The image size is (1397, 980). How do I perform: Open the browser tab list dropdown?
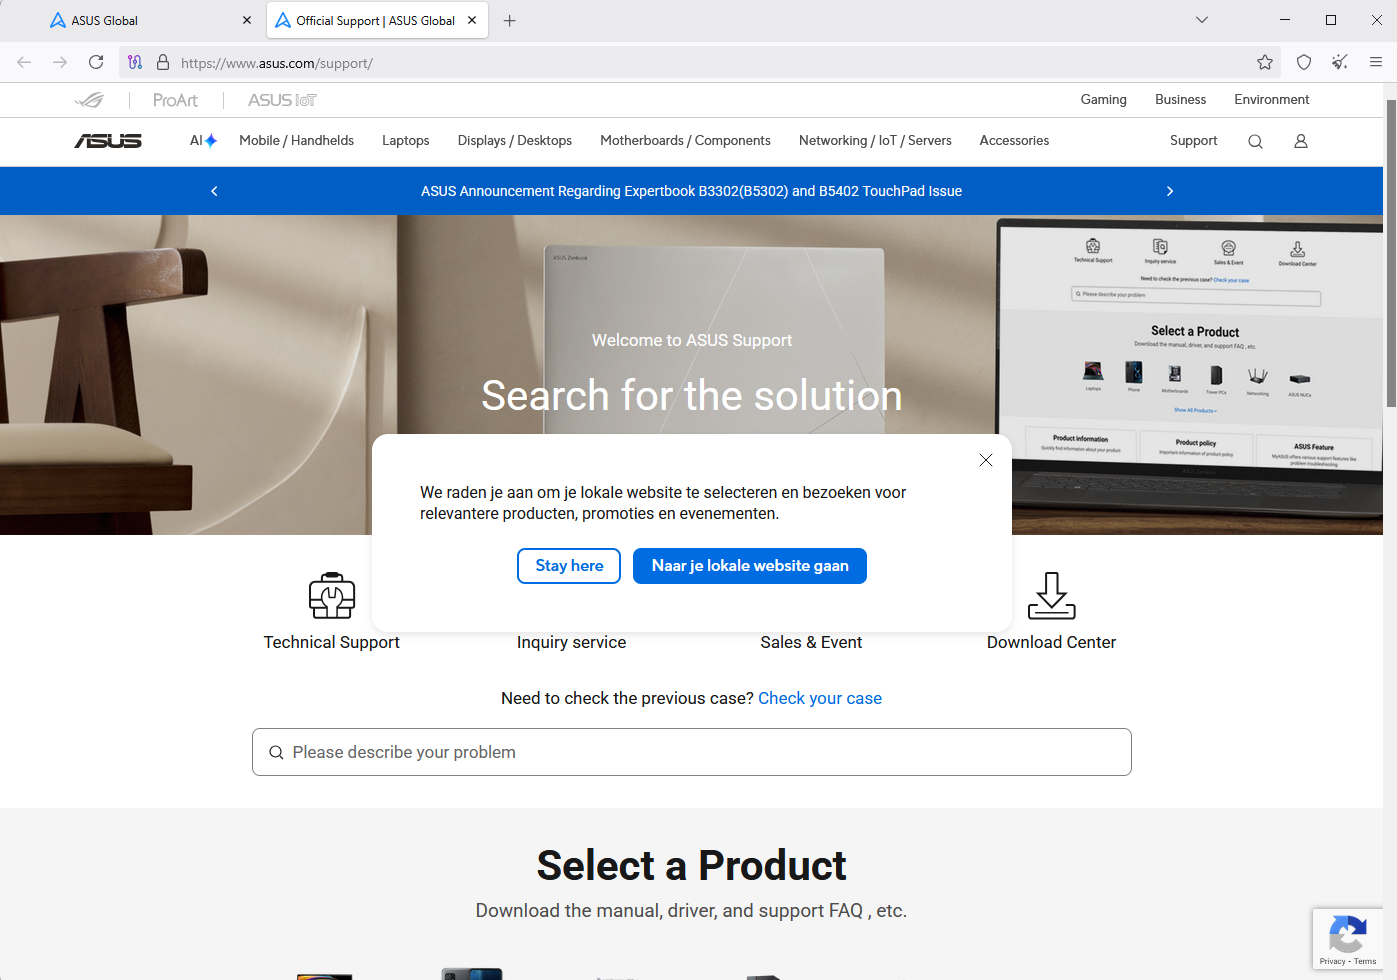tap(1201, 19)
